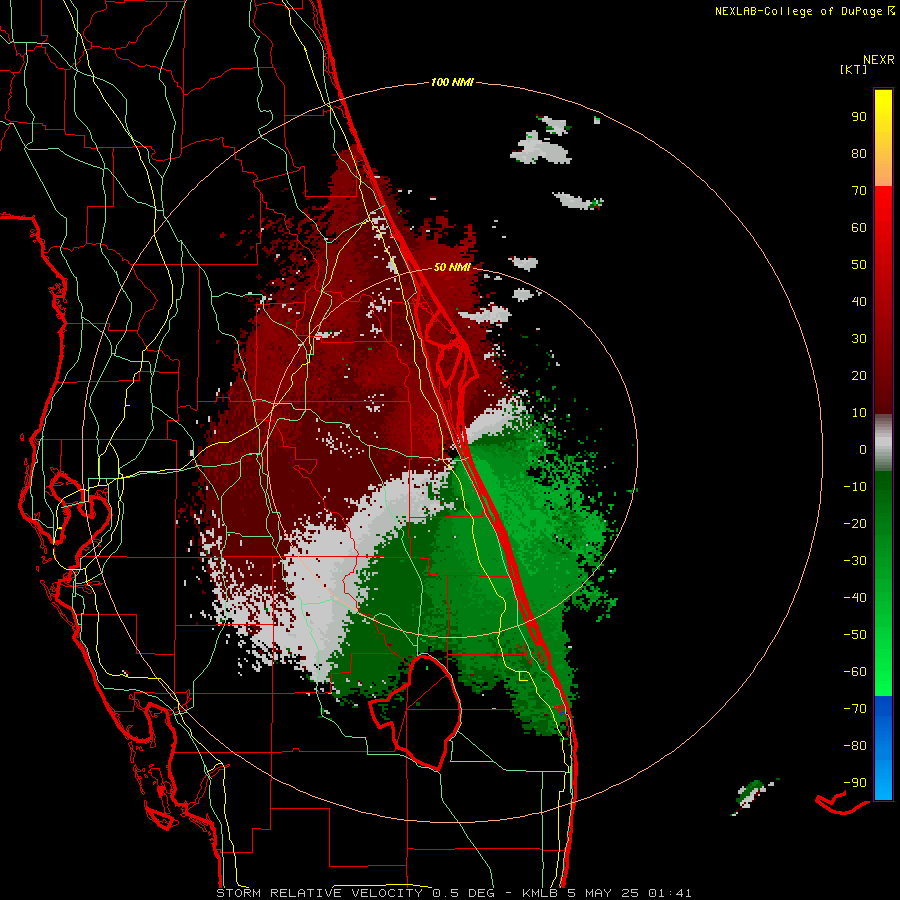Click the -40 value on the velocity scale
900x900 pixels.
855,598
